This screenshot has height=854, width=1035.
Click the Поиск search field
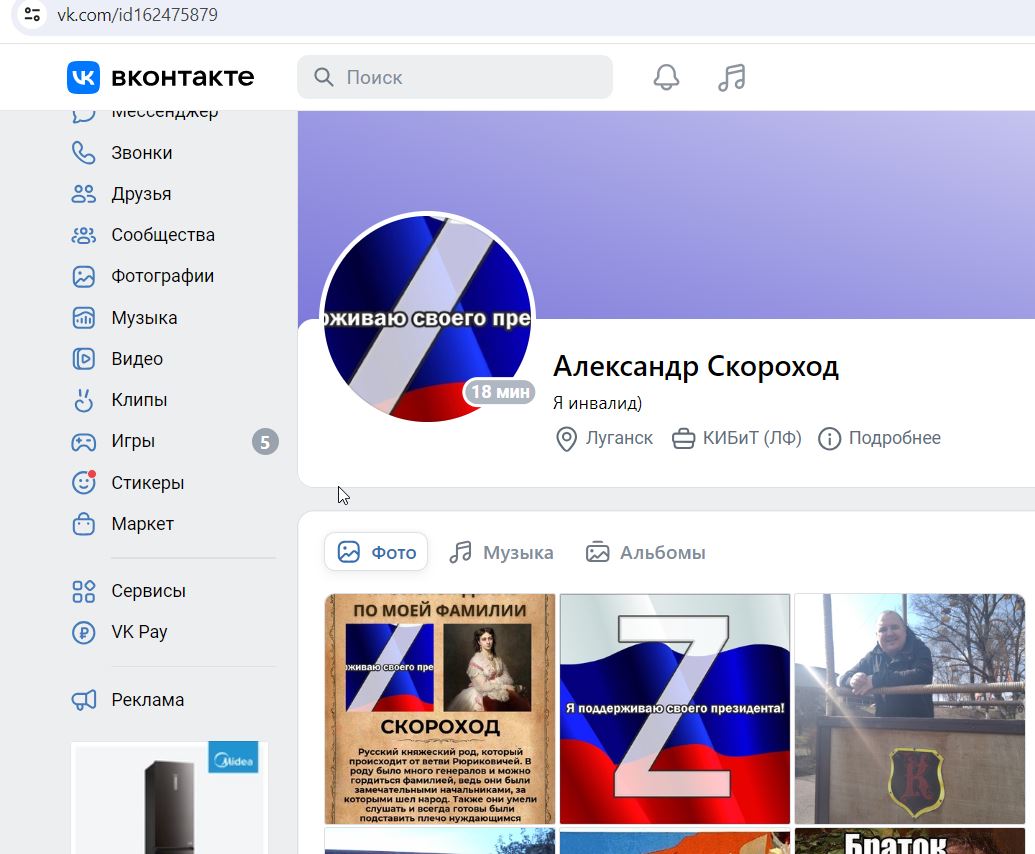tap(454, 76)
